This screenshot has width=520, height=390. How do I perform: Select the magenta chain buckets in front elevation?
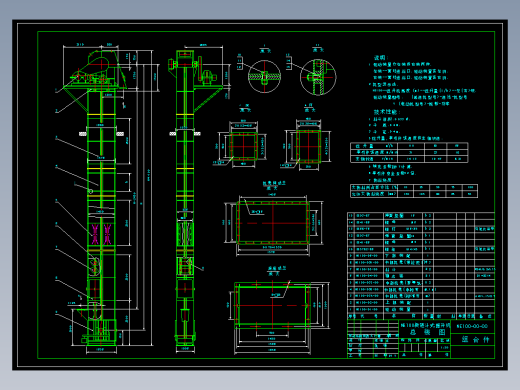point(101,234)
